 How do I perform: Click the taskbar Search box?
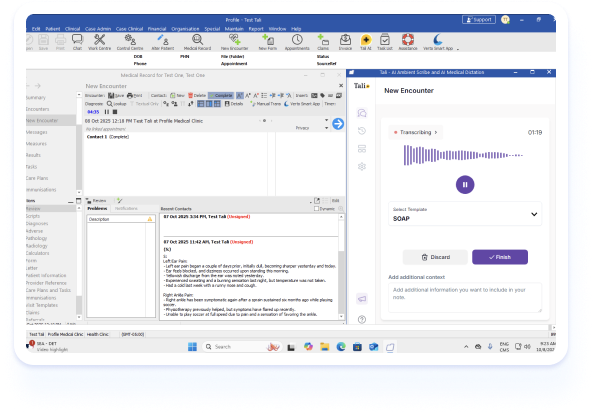pyautogui.click(x=241, y=347)
